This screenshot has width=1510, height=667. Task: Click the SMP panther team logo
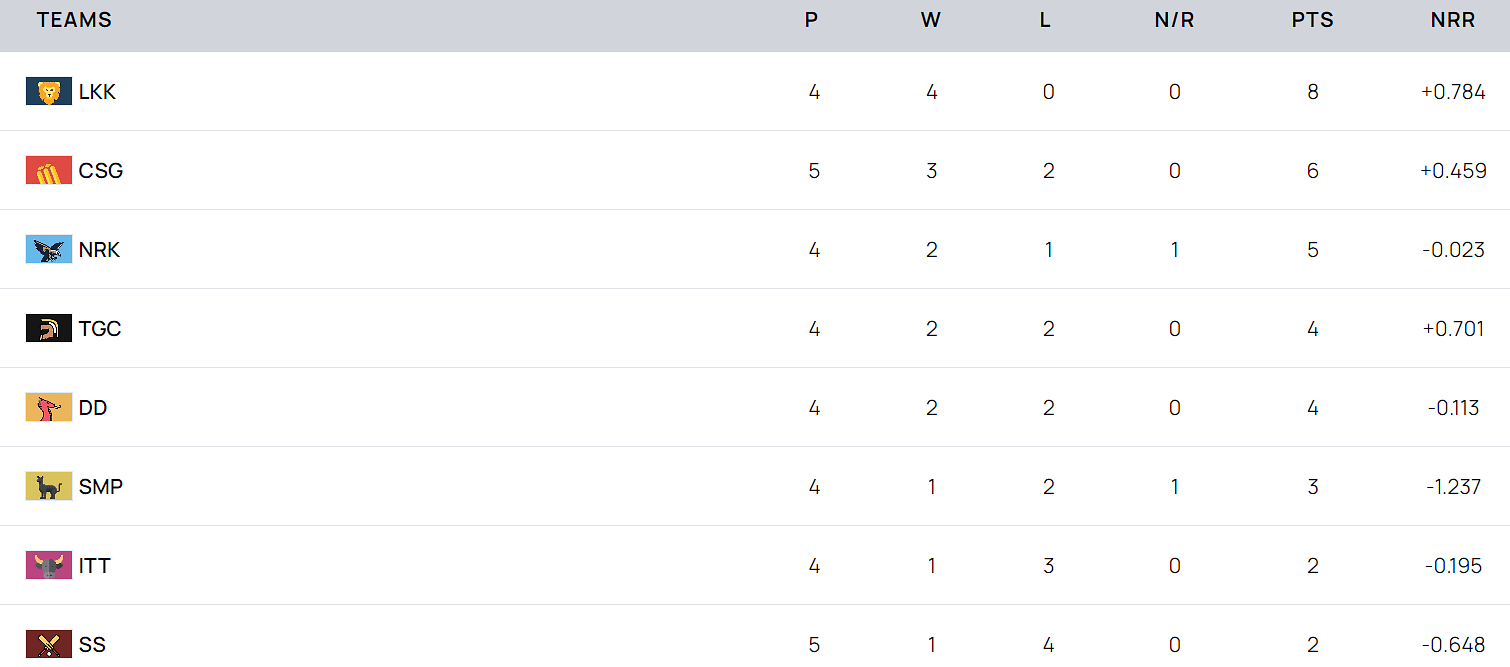coord(48,487)
